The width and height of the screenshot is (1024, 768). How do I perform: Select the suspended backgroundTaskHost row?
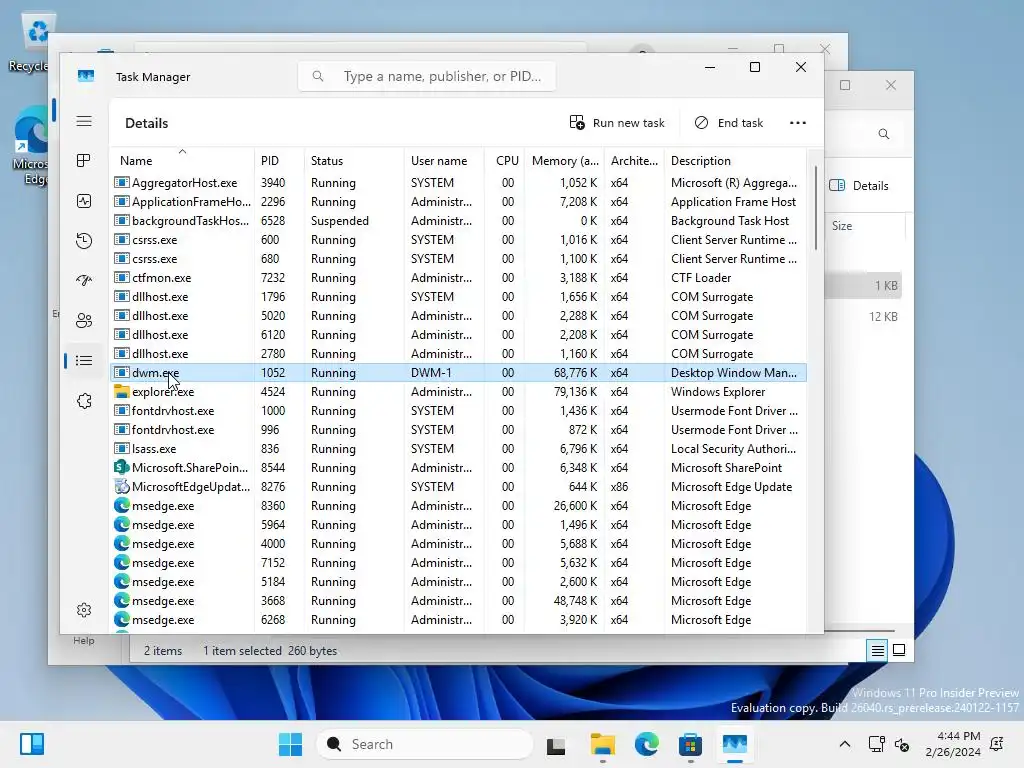click(458, 221)
